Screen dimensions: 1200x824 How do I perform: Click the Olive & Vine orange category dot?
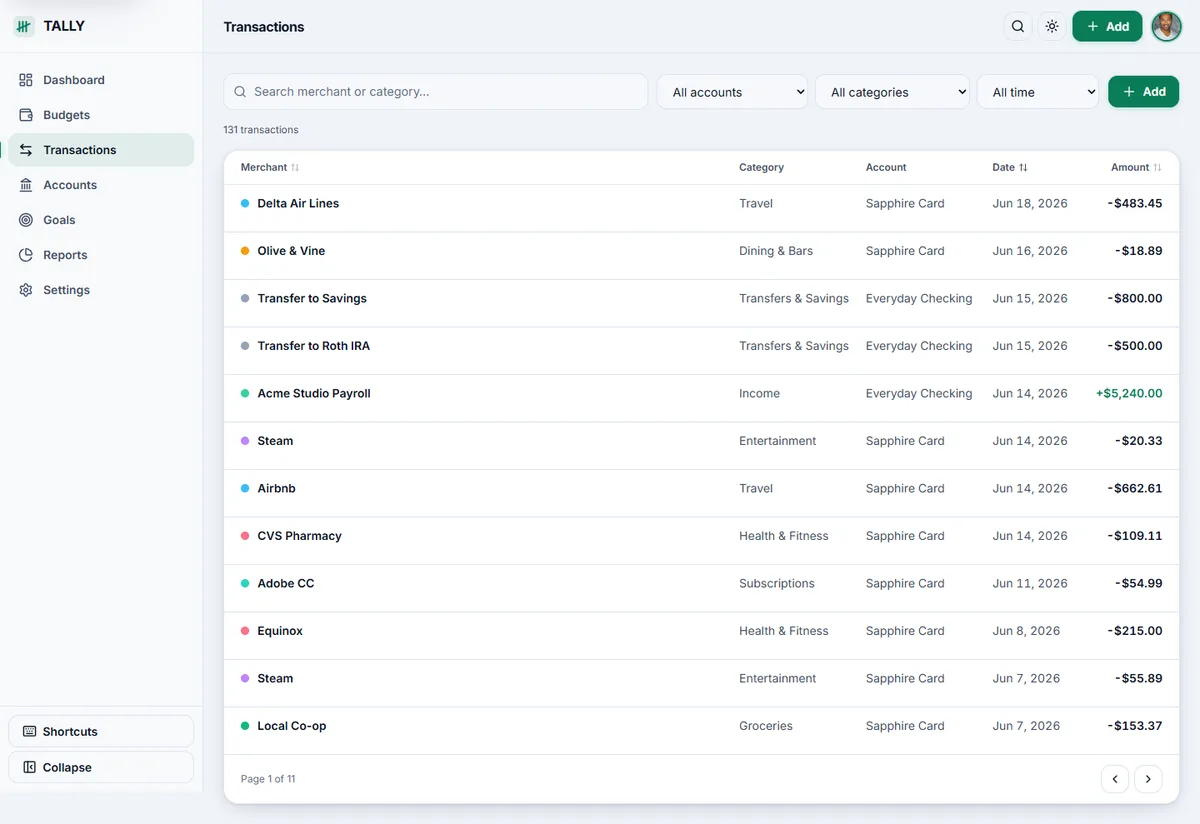[x=245, y=251]
